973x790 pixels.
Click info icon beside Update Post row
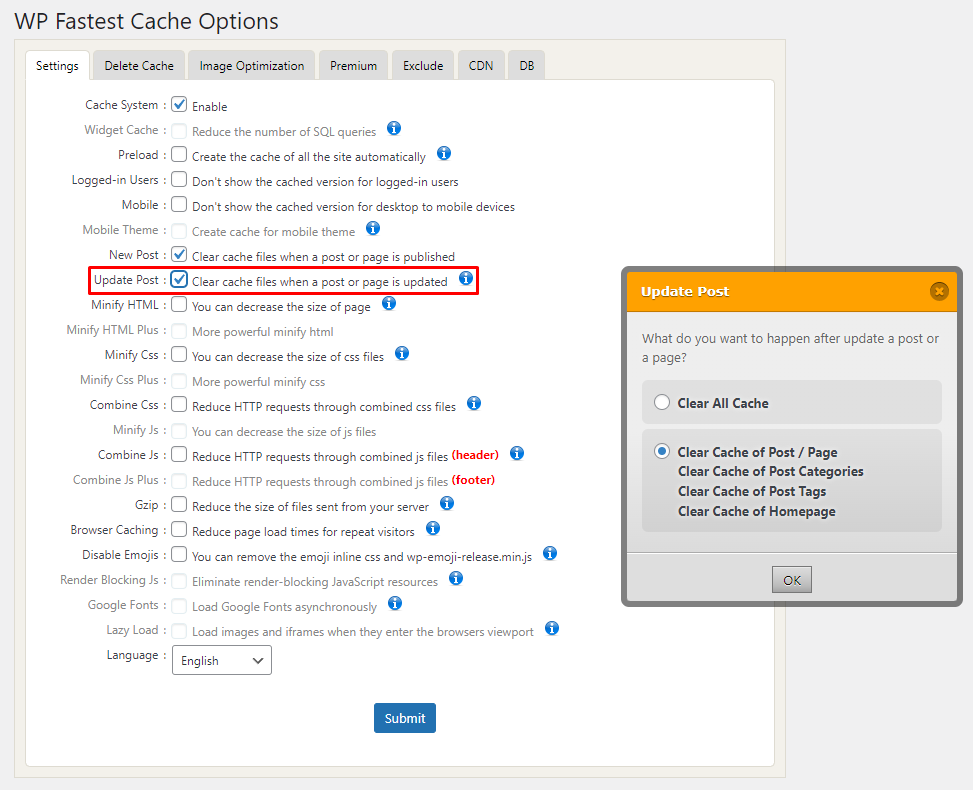click(466, 279)
